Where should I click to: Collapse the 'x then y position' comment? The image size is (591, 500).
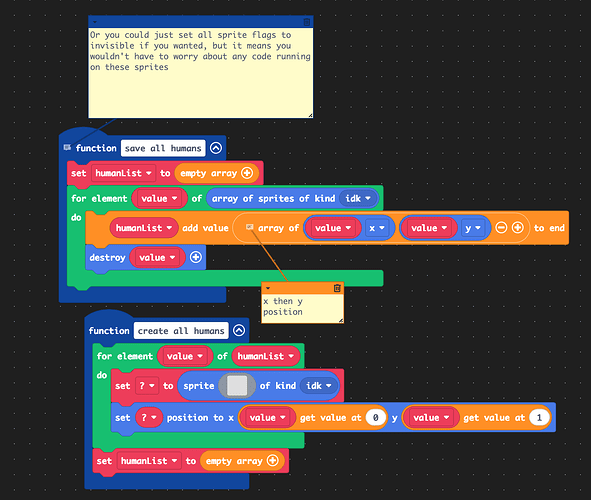(x=268, y=288)
